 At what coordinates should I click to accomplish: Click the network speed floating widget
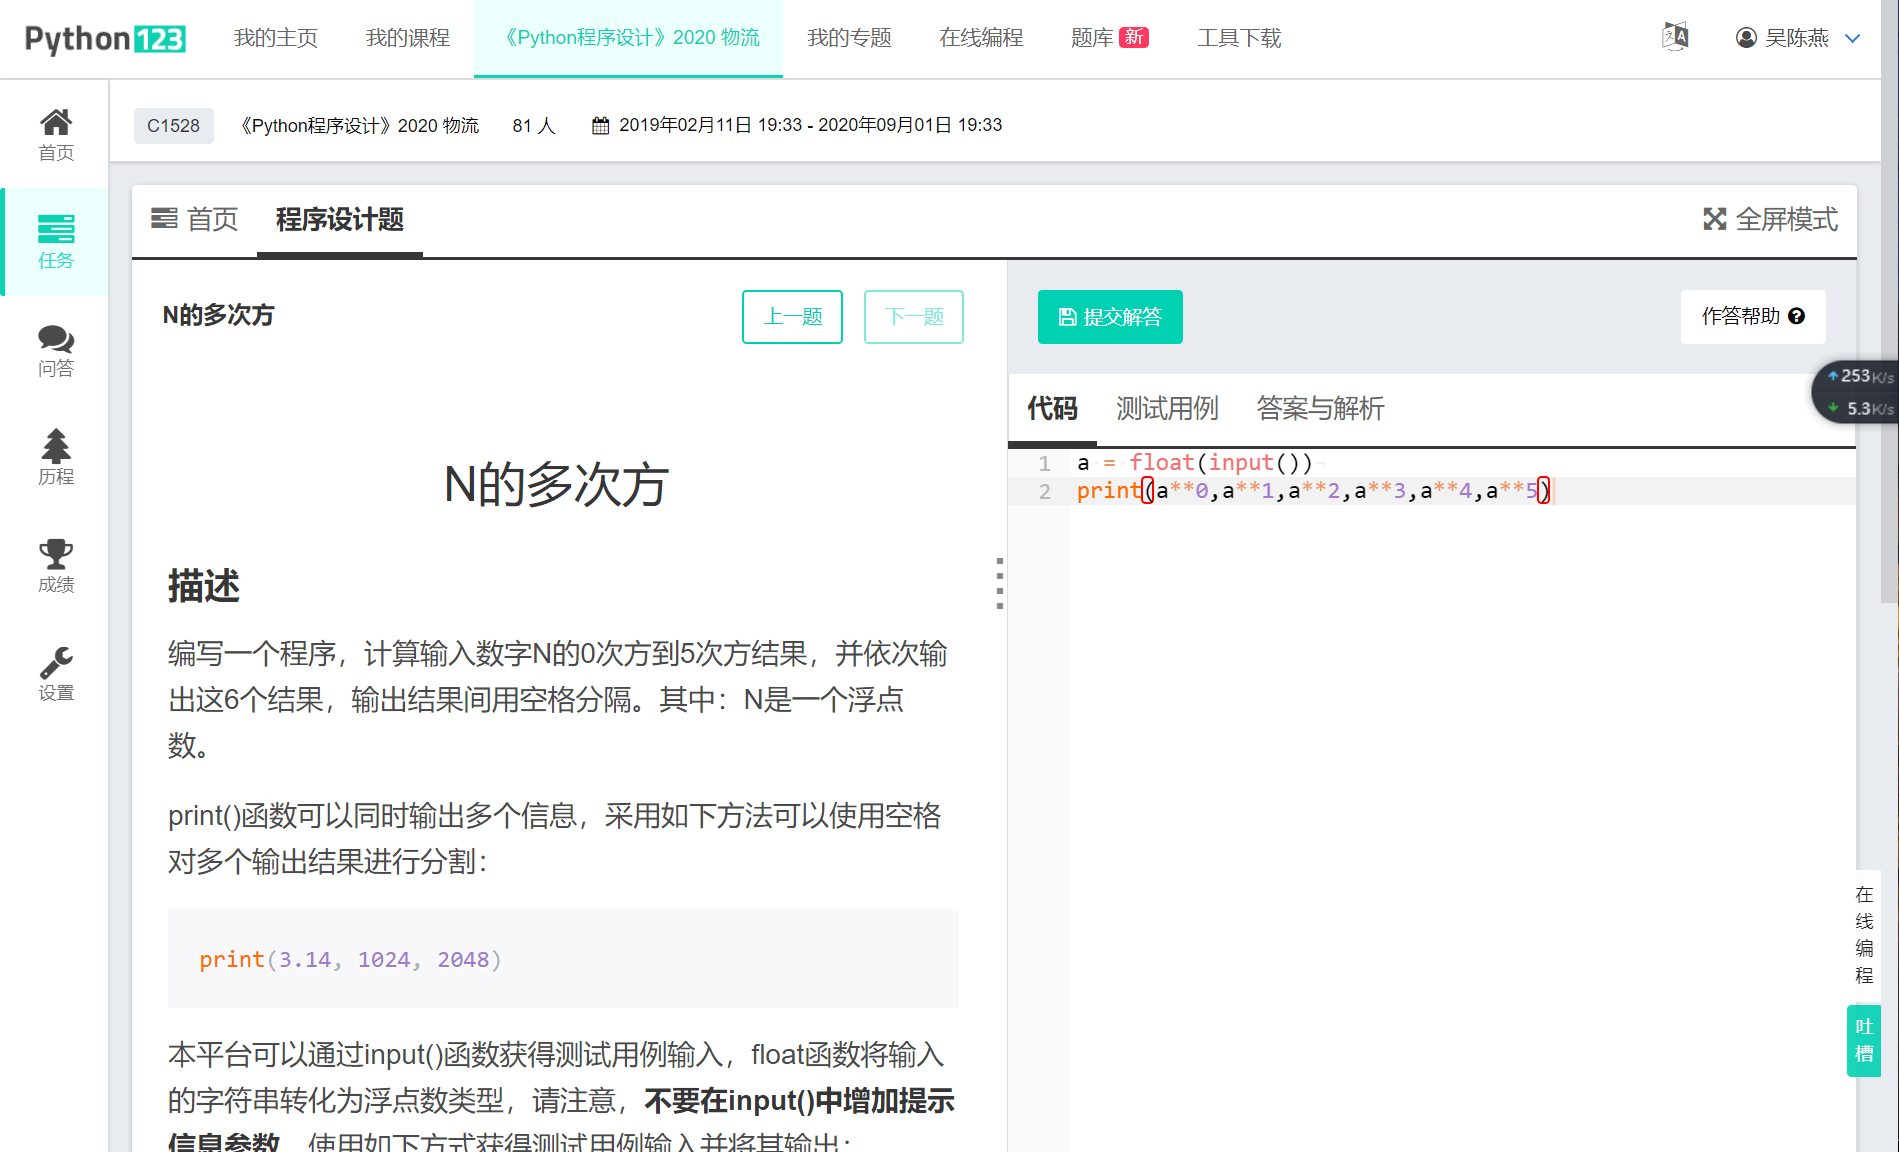pyautogui.click(x=1857, y=392)
